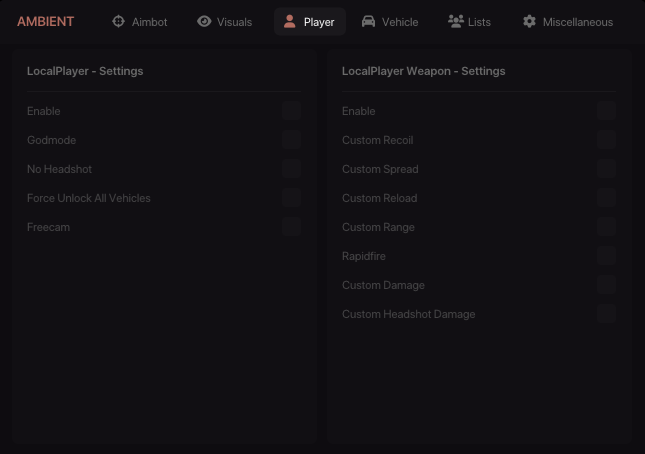Screen dimensions: 645x454
Task: Click the gear icon for Miscellaneous
Action: pos(530,21)
